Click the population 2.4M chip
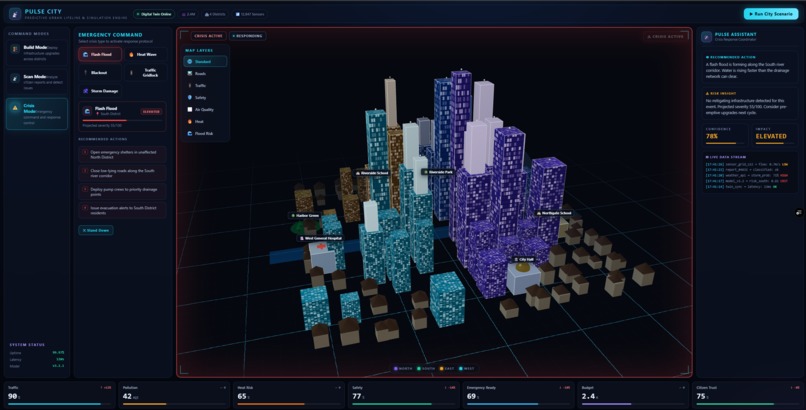Screen dimensions: 806x410 [188, 14]
